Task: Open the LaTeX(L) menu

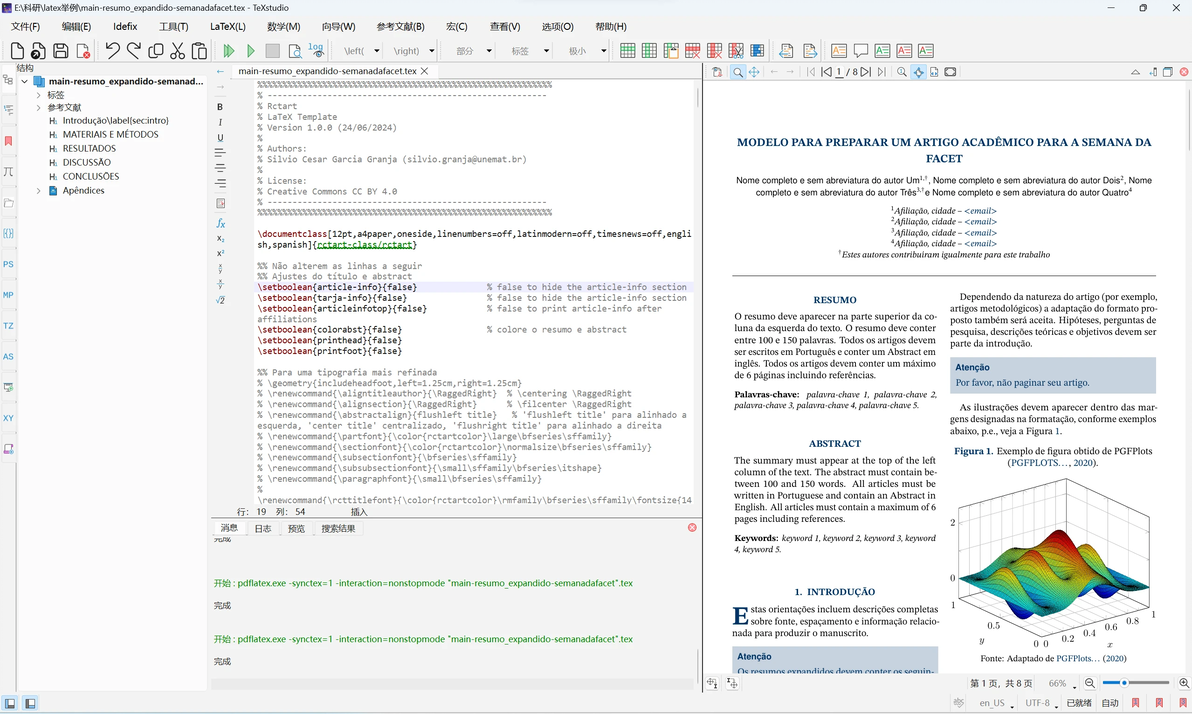Action: pyautogui.click(x=227, y=27)
